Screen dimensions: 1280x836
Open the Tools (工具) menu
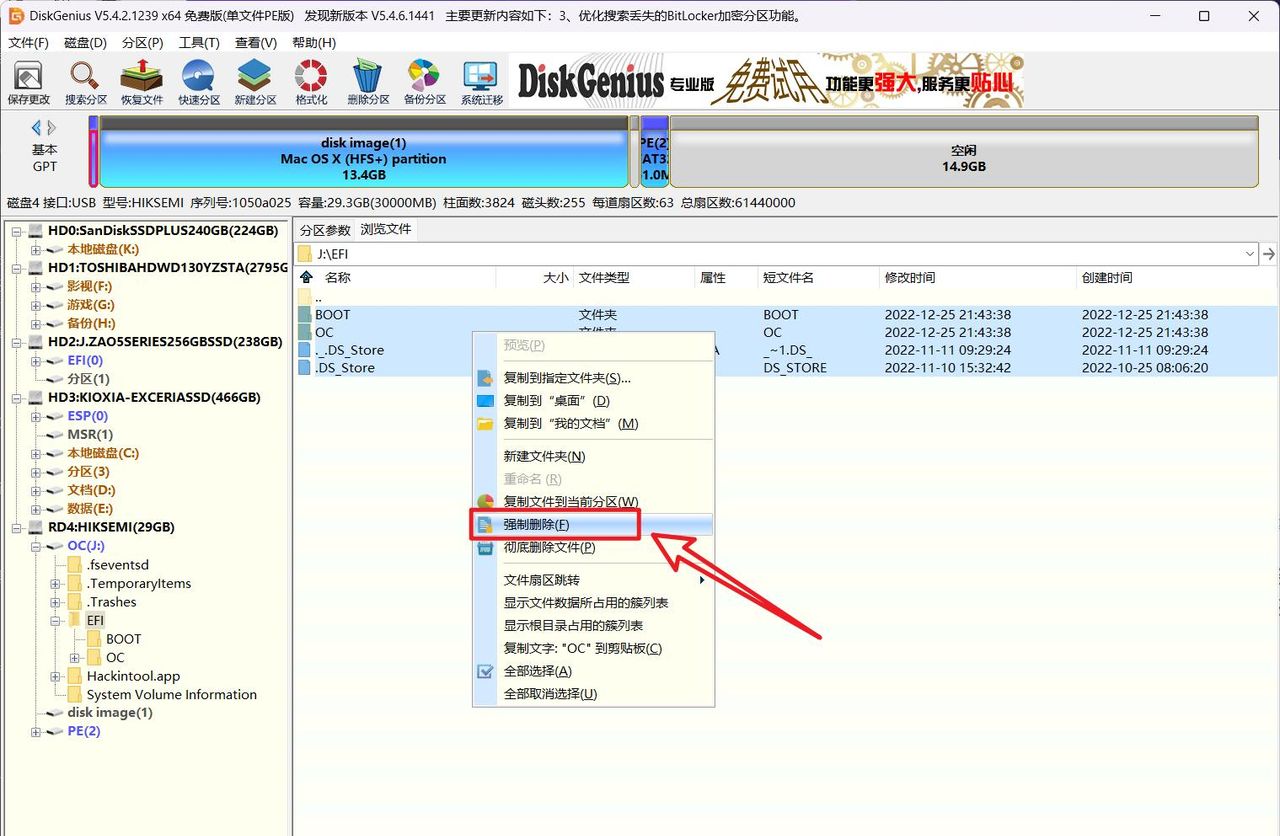coord(199,43)
